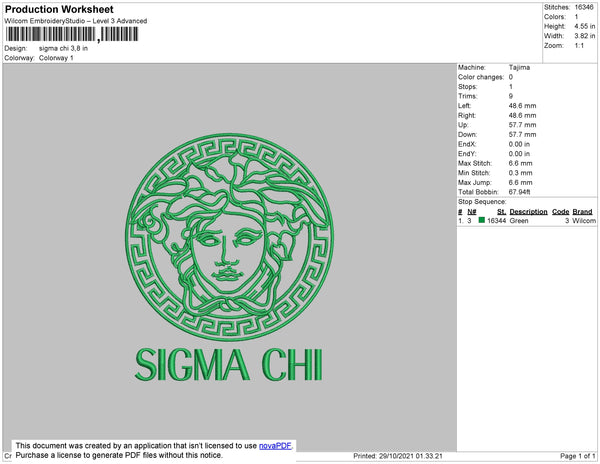Select the 'Production Worksheet' heading
The image size is (600, 464).
coord(59,9)
